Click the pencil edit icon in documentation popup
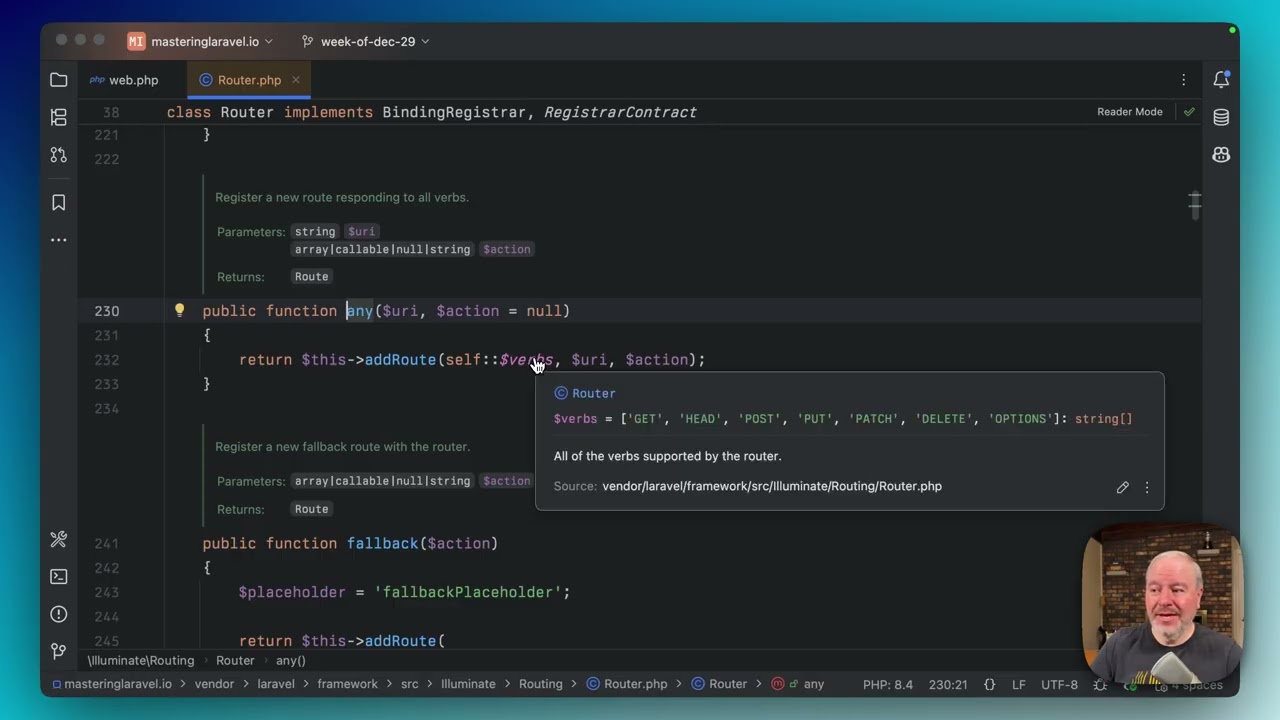This screenshot has height=720, width=1280. coord(1123,487)
